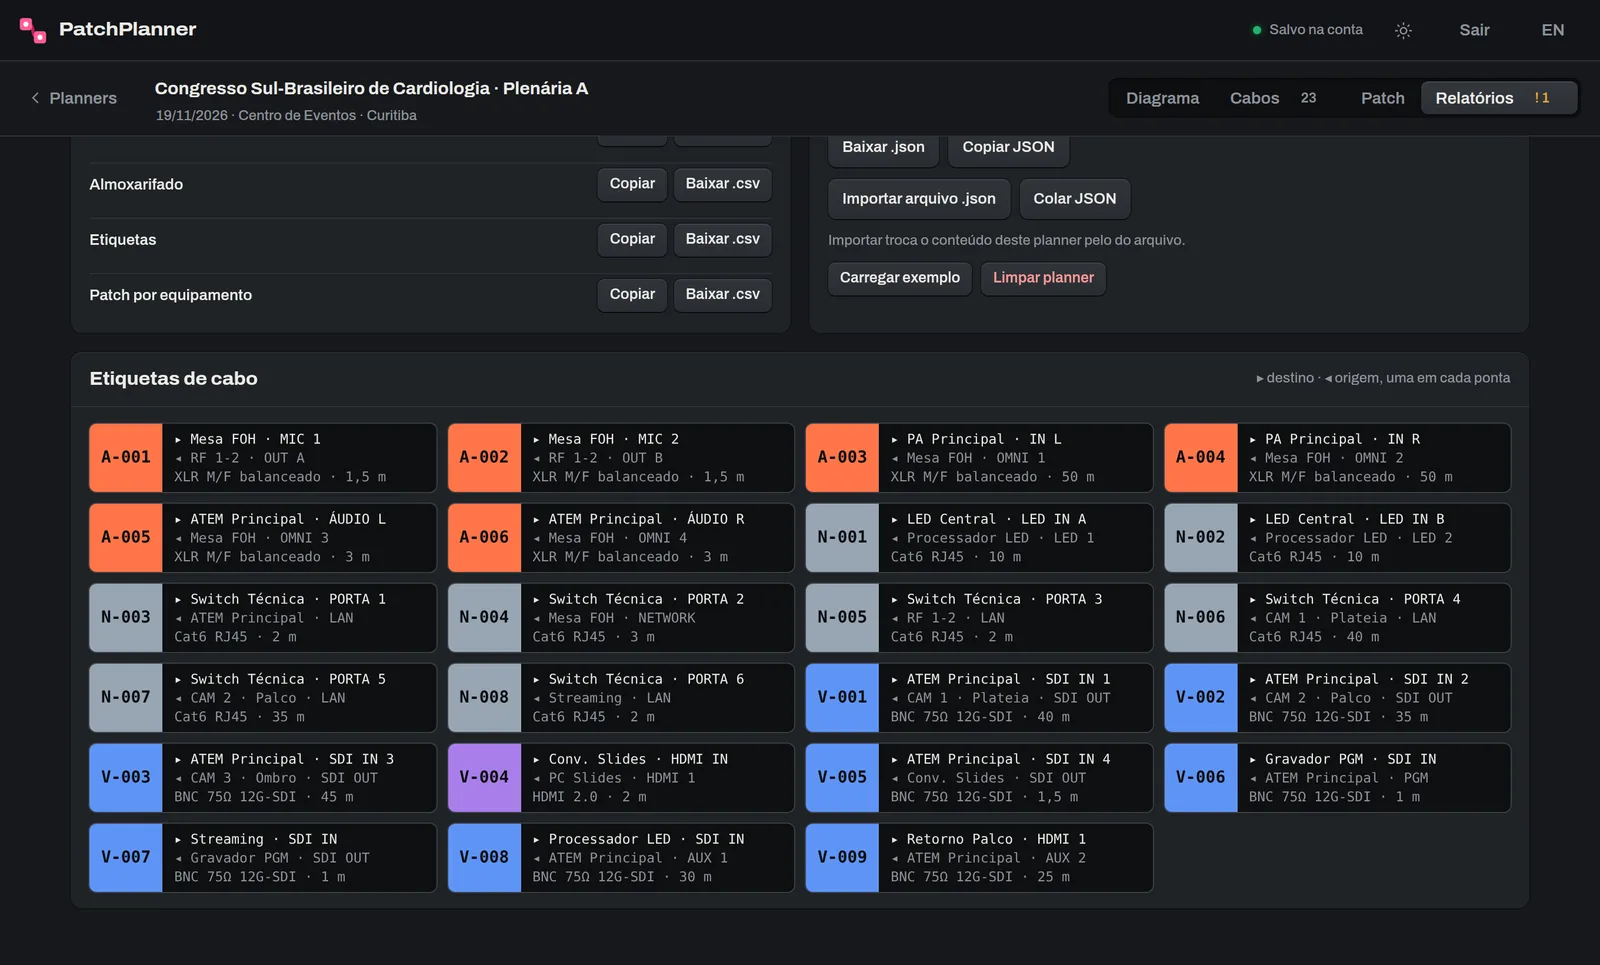Open the Diagrama tab
1600x965 pixels.
[x=1162, y=98]
